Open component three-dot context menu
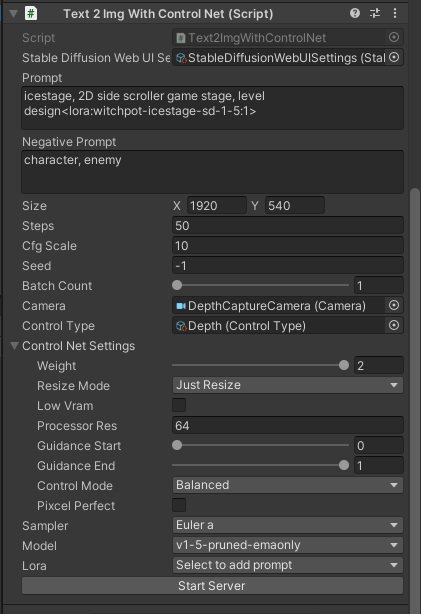Viewport: 421px width, 614px height. (395, 13)
